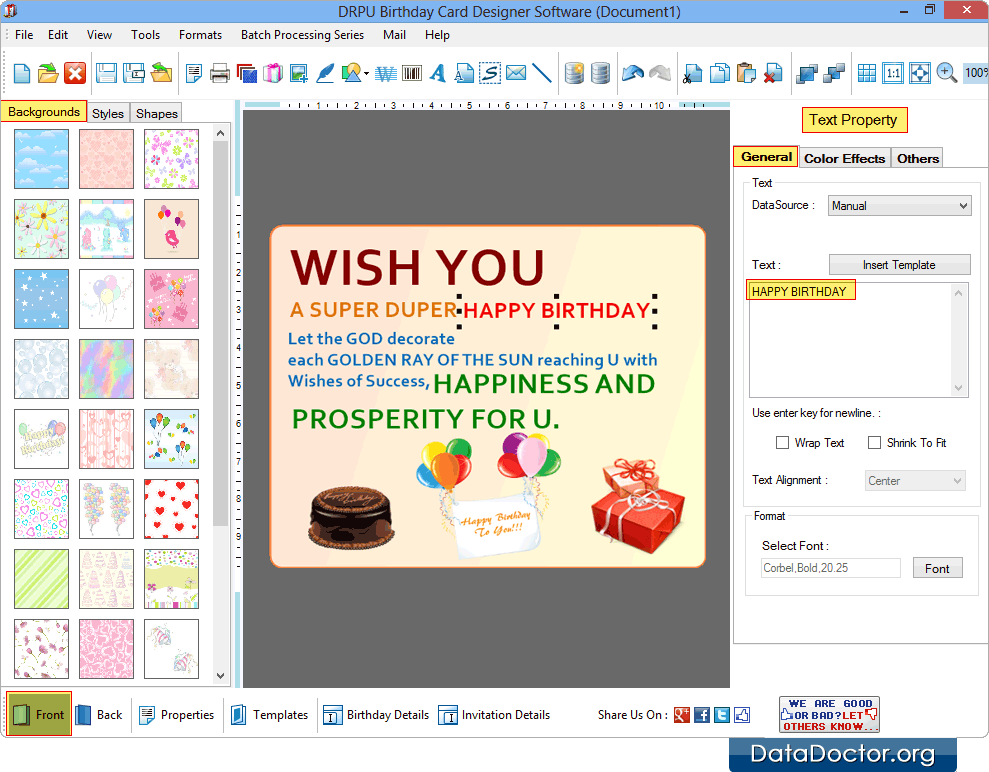The width and height of the screenshot is (989, 772).
Task: Click the 1:1 actual size icon
Action: pyautogui.click(x=893, y=74)
